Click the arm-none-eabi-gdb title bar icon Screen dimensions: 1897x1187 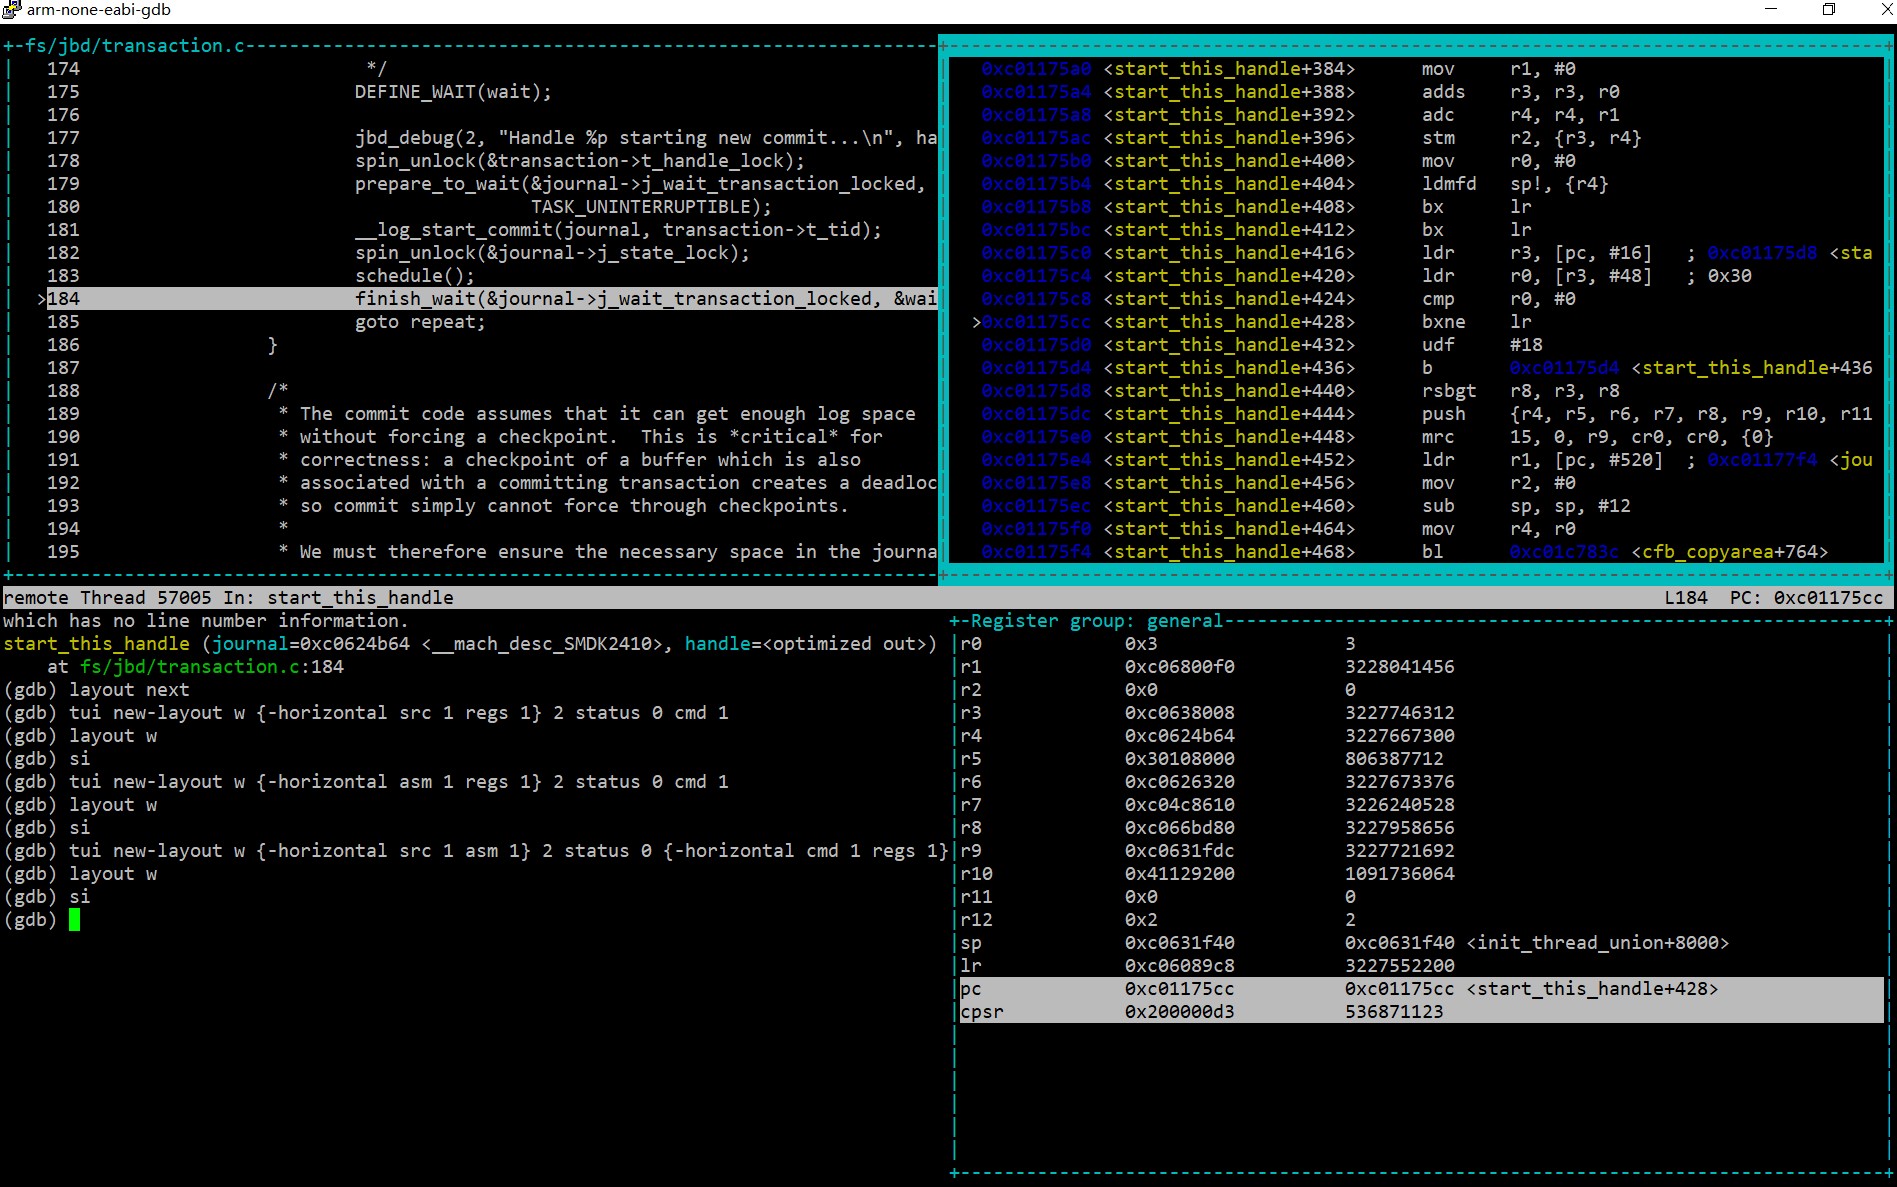[x=11, y=10]
